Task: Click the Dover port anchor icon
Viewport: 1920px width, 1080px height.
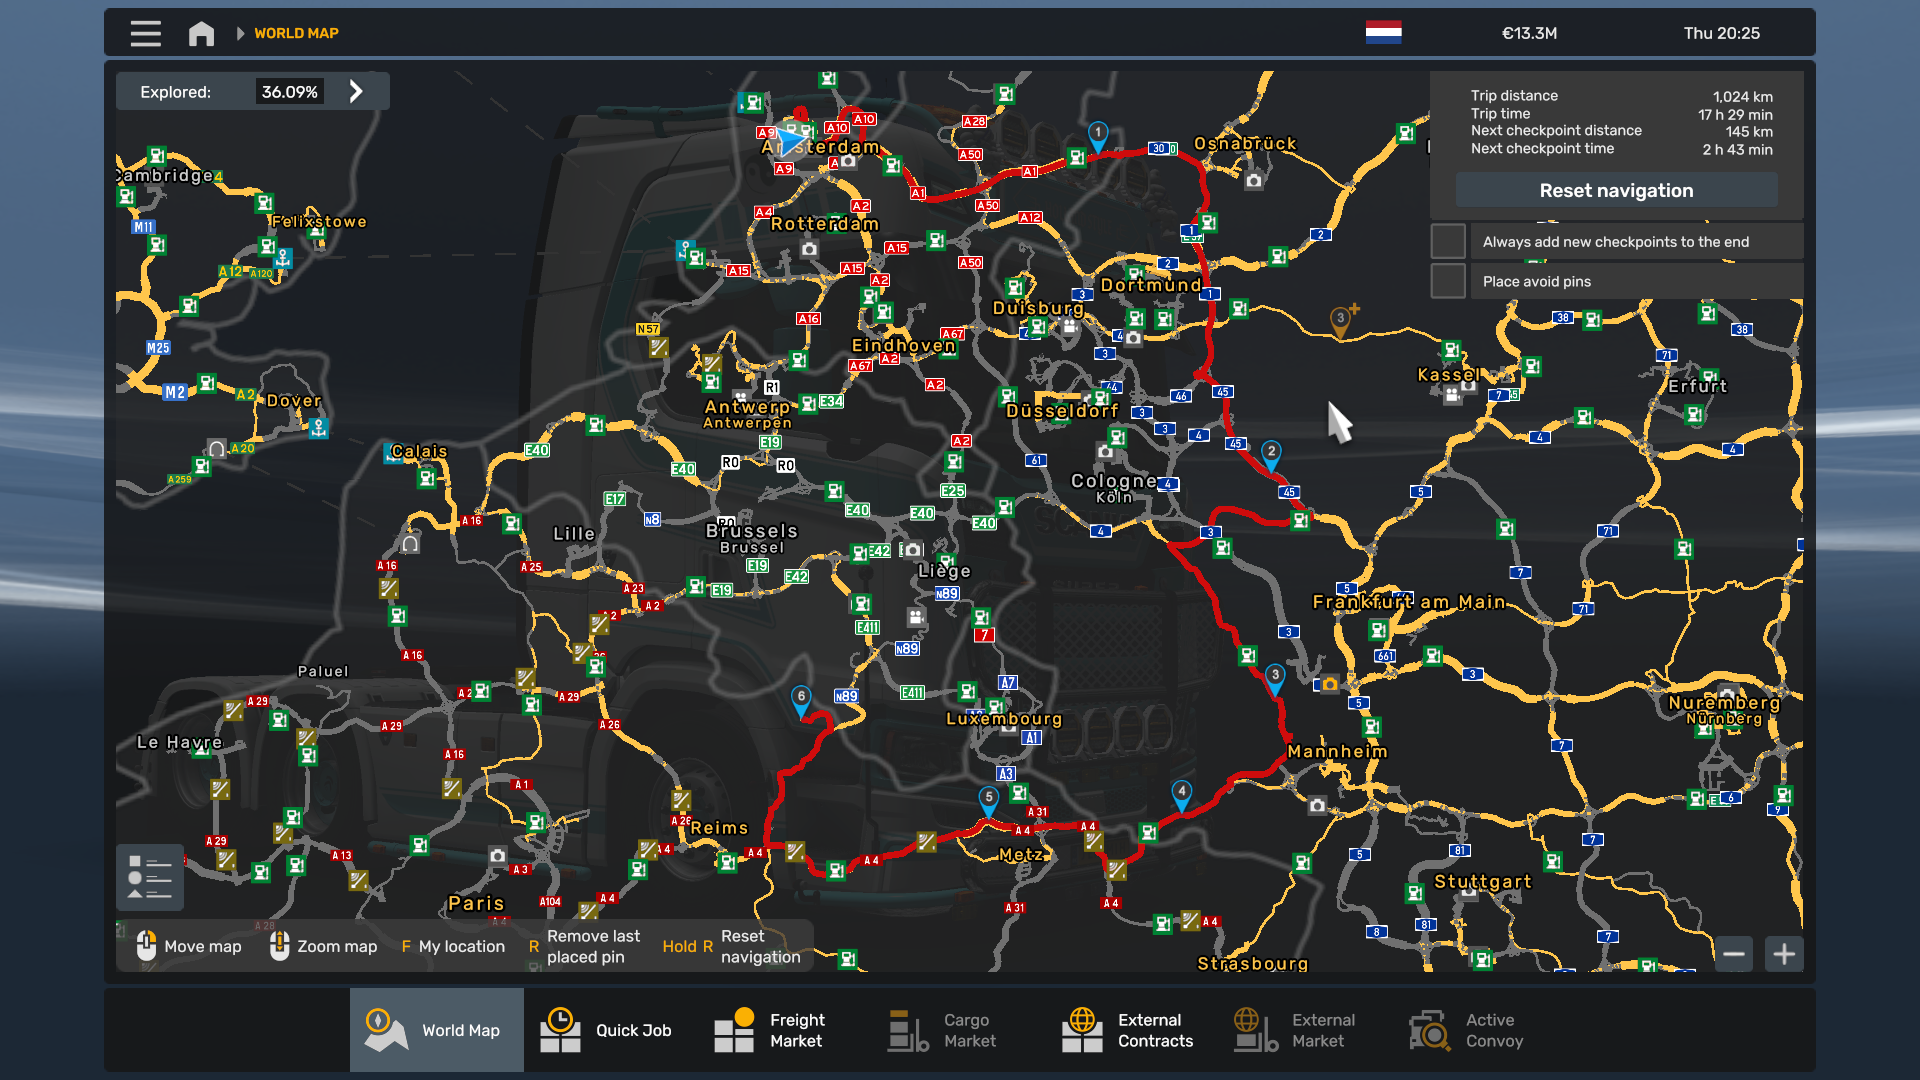Action: [x=319, y=428]
